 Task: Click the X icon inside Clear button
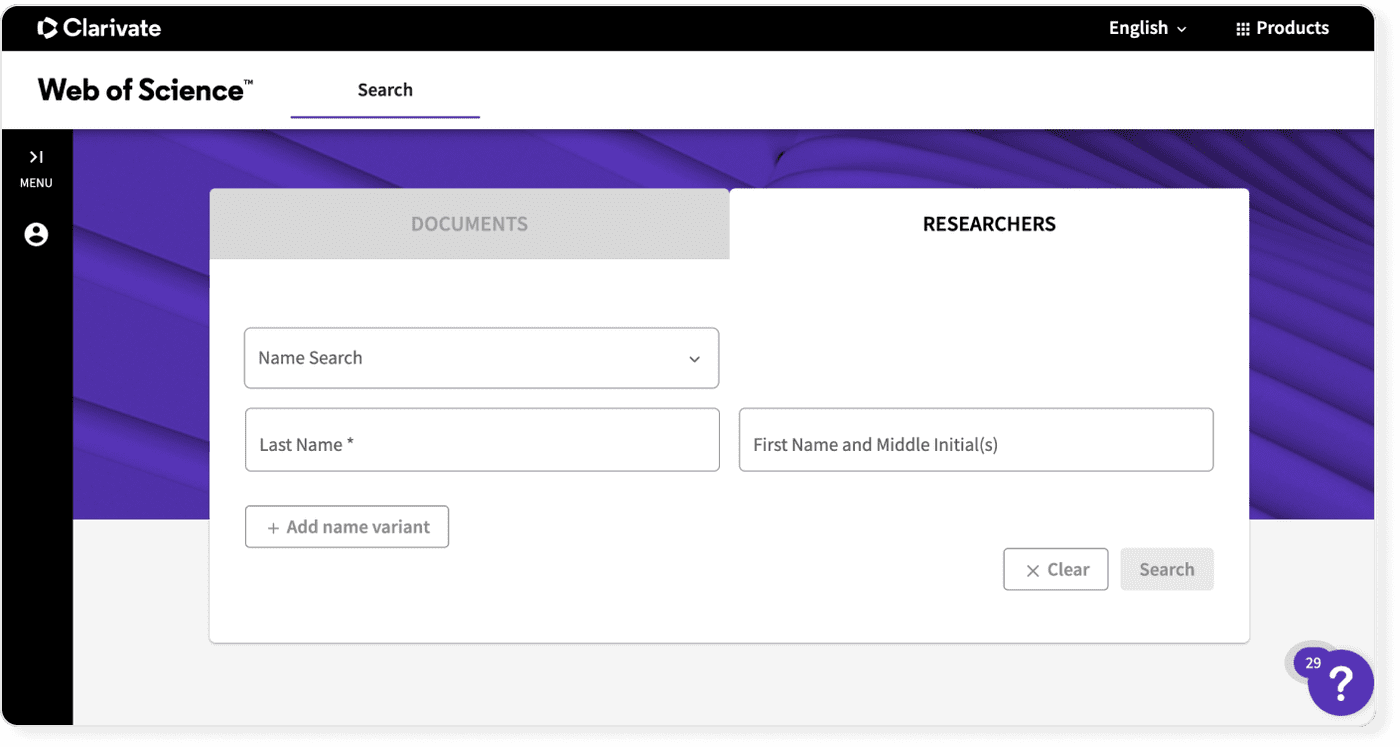[x=1033, y=569]
